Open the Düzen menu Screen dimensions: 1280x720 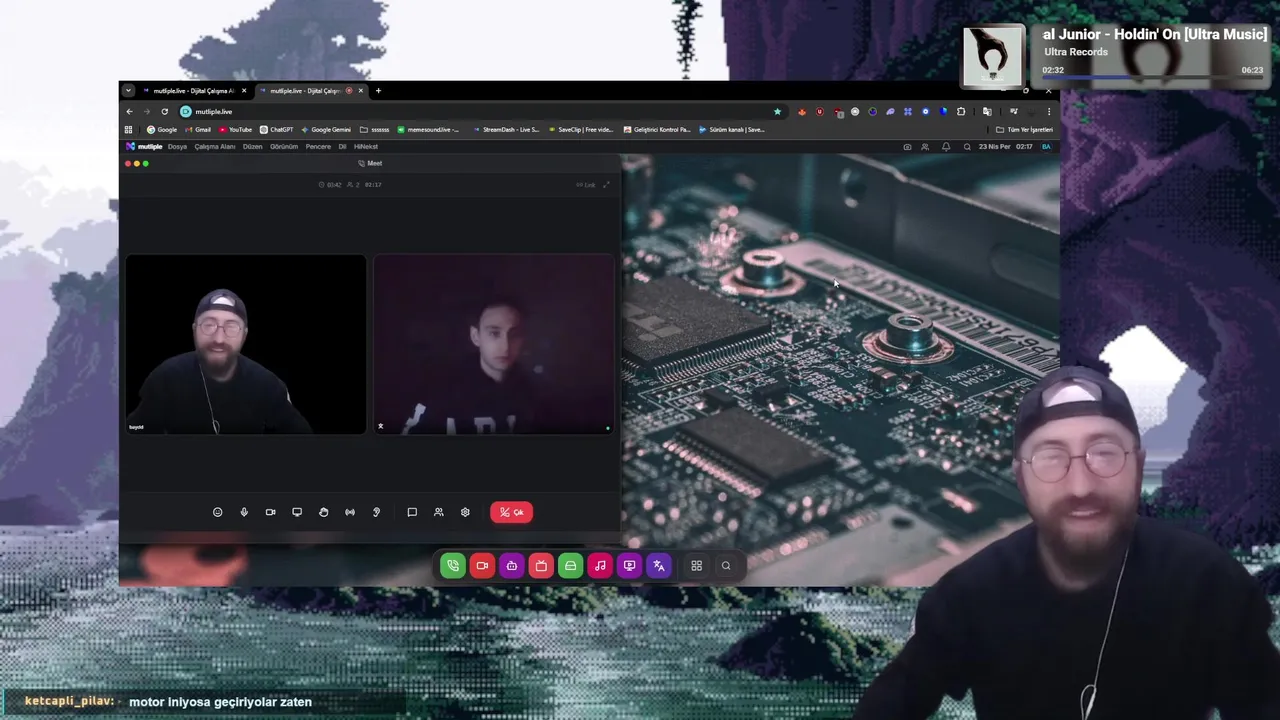253,147
